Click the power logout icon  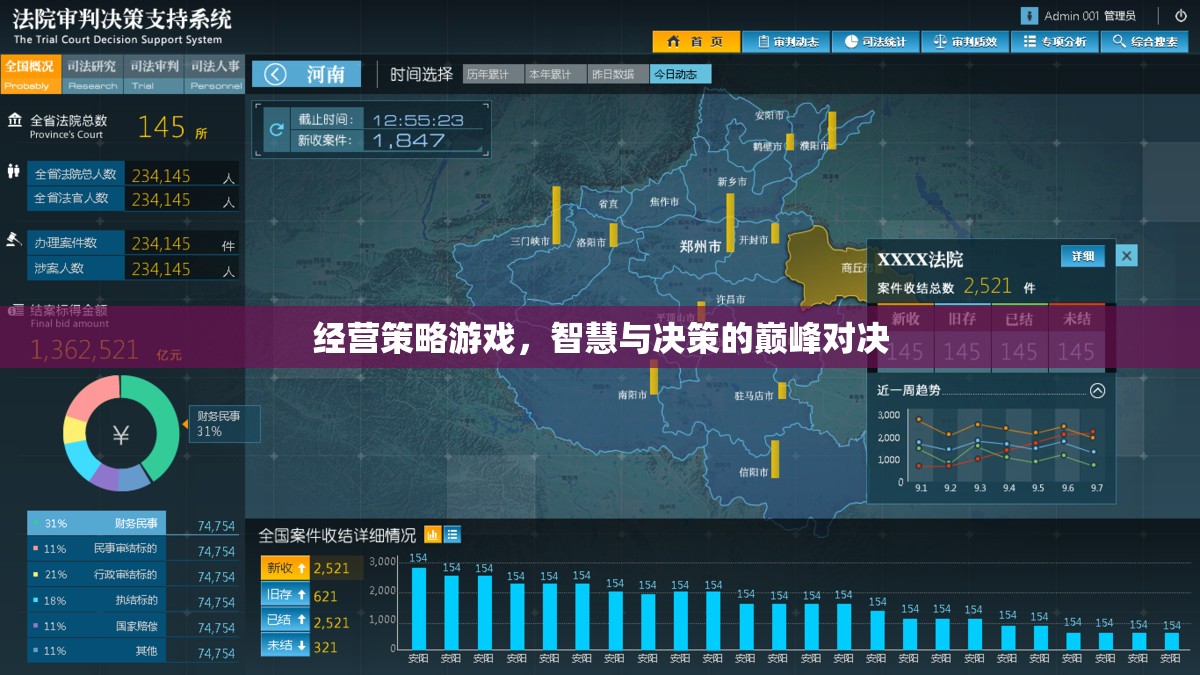tap(1180, 15)
